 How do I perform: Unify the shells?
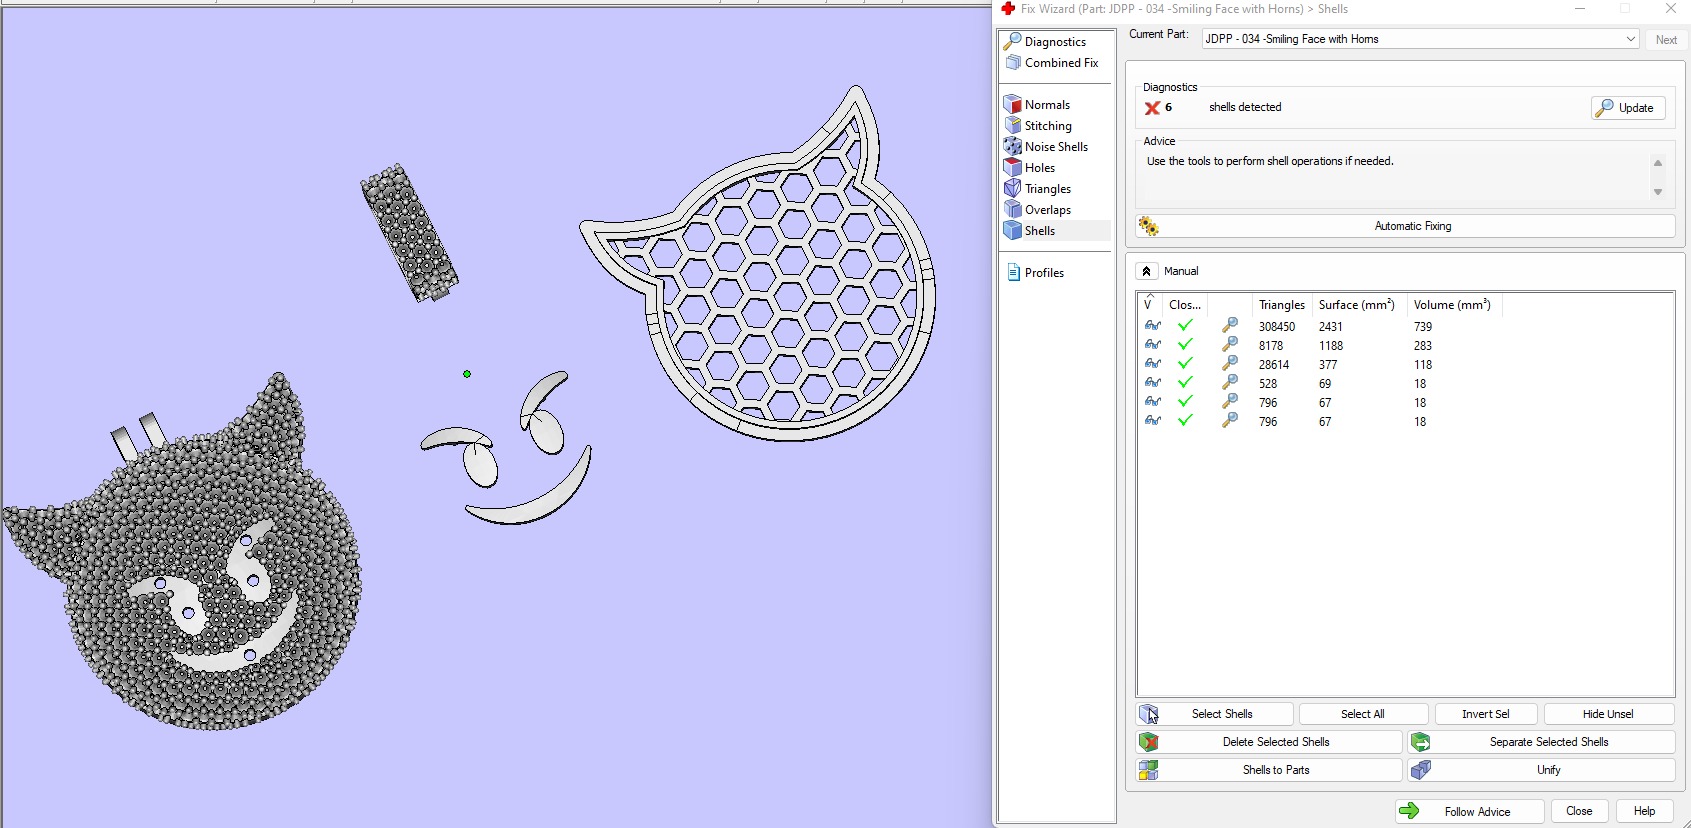[x=1541, y=770]
